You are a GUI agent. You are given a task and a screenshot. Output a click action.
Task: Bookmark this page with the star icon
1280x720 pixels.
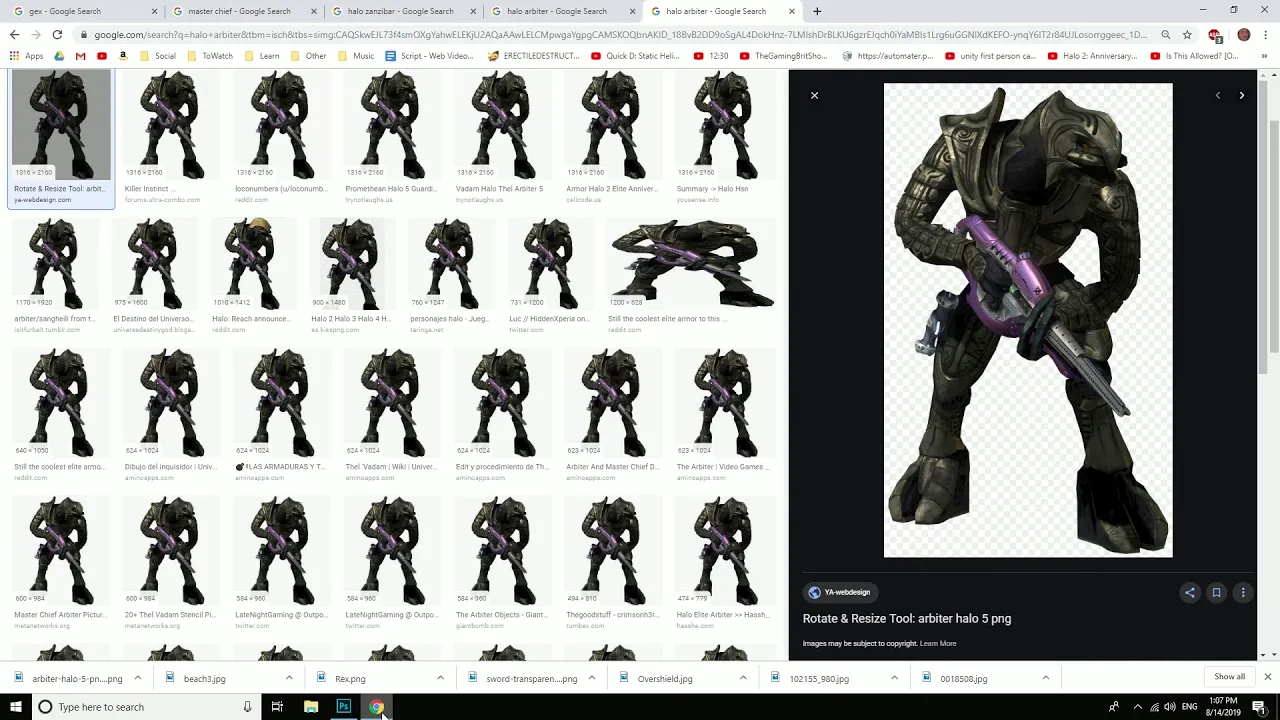tap(1187, 34)
